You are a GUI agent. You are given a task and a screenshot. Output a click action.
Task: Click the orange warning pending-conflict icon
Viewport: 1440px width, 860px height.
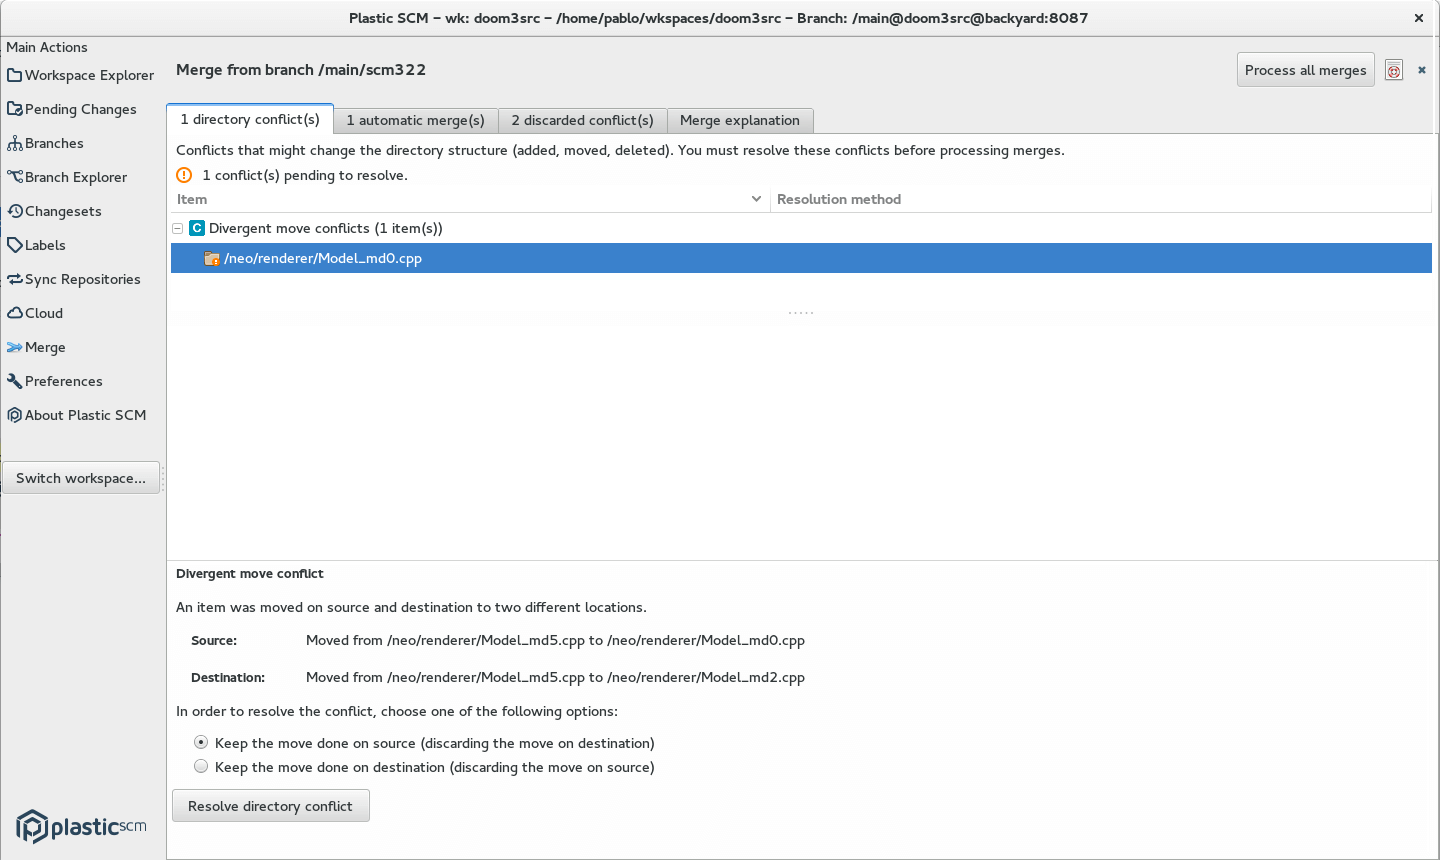pyautogui.click(x=184, y=175)
